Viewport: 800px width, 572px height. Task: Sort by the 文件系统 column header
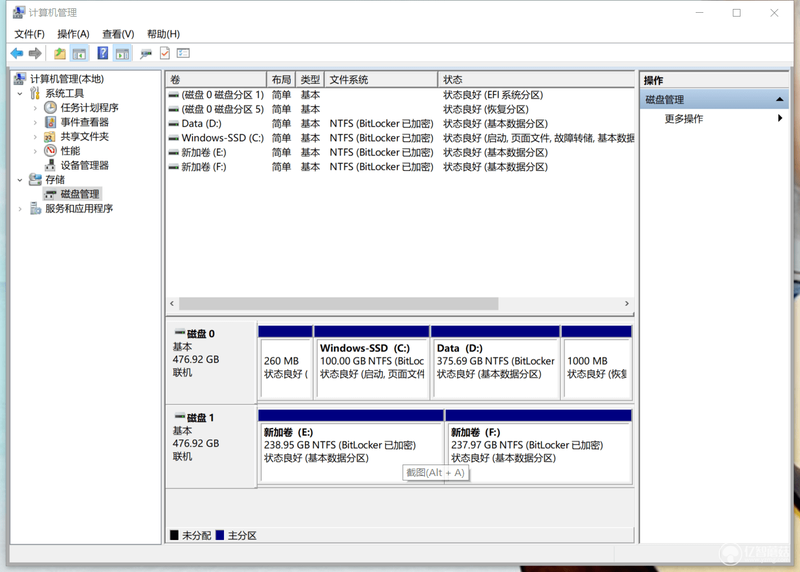(381, 80)
